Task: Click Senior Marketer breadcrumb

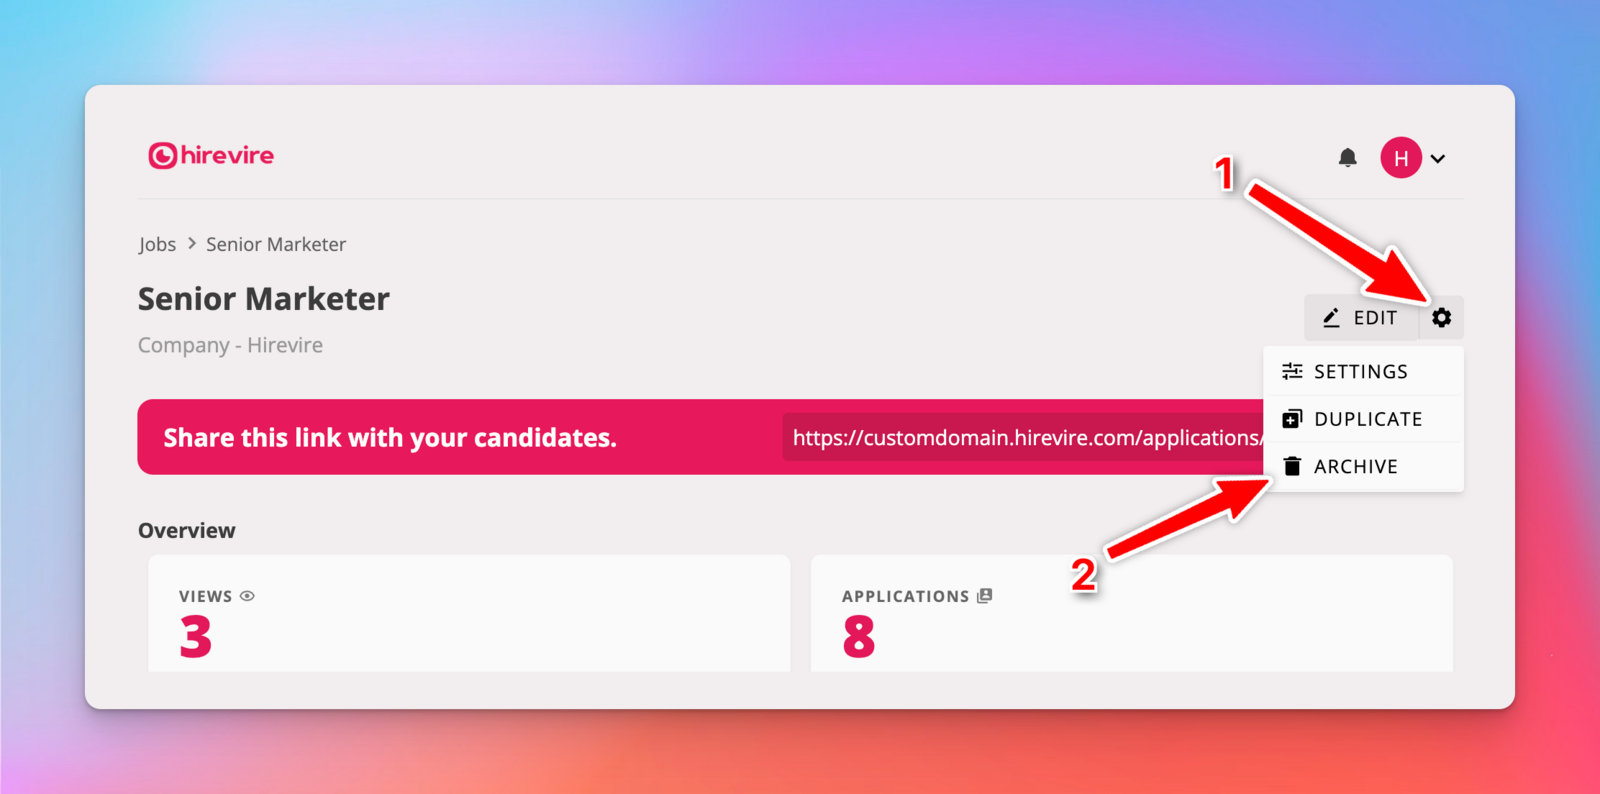Action: 276,244
